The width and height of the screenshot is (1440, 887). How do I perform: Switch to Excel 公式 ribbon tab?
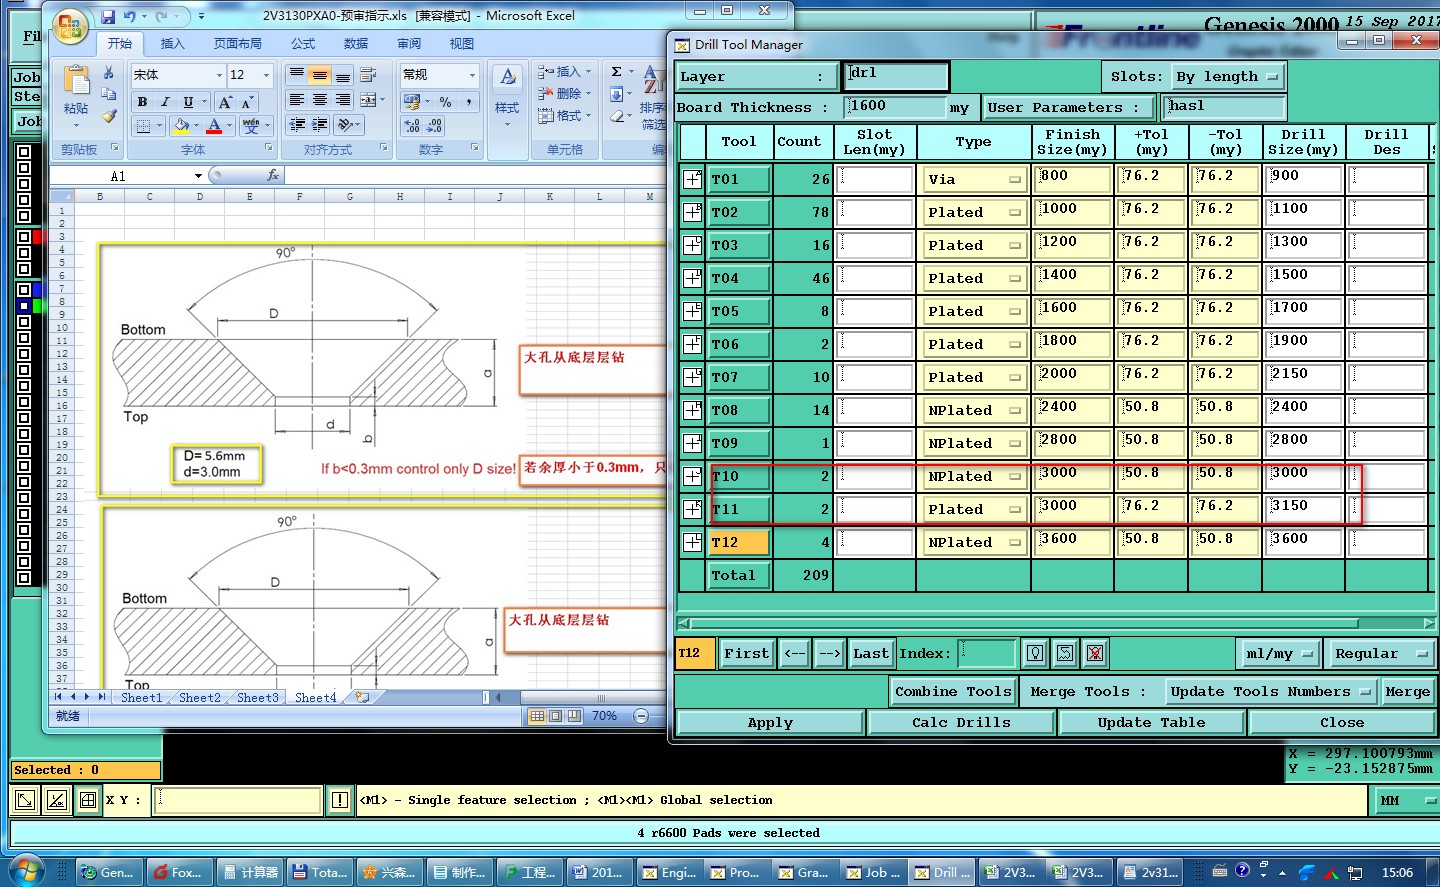303,44
